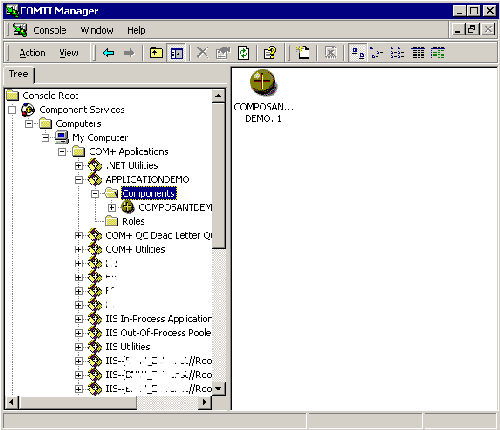The image size is (500, 430).
Task: Switch to Small Icons view
Action: click(x=377, y=53)
